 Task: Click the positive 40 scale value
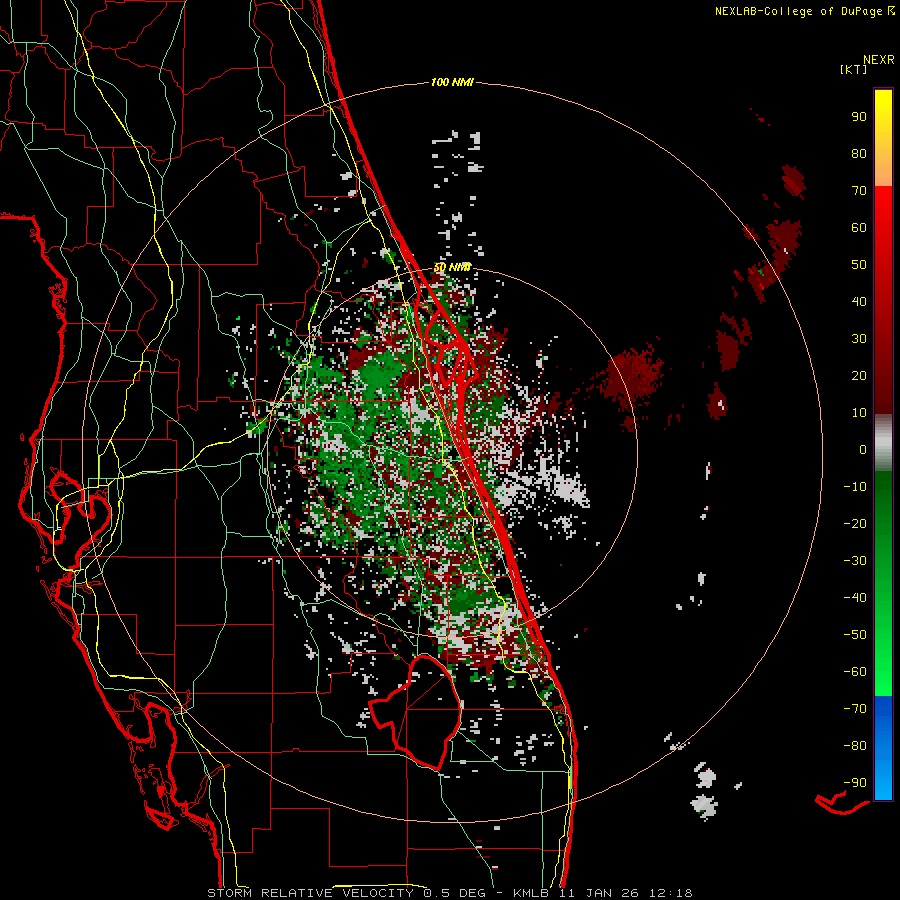coord(859,301)
